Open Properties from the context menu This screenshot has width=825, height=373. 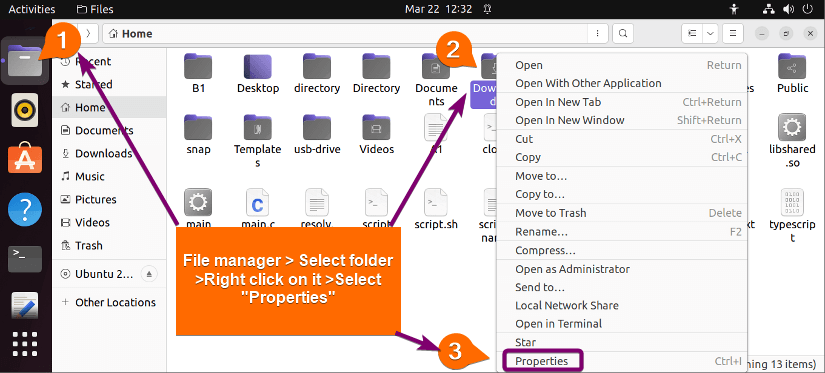pyautogui.click(x=621, y=361)
